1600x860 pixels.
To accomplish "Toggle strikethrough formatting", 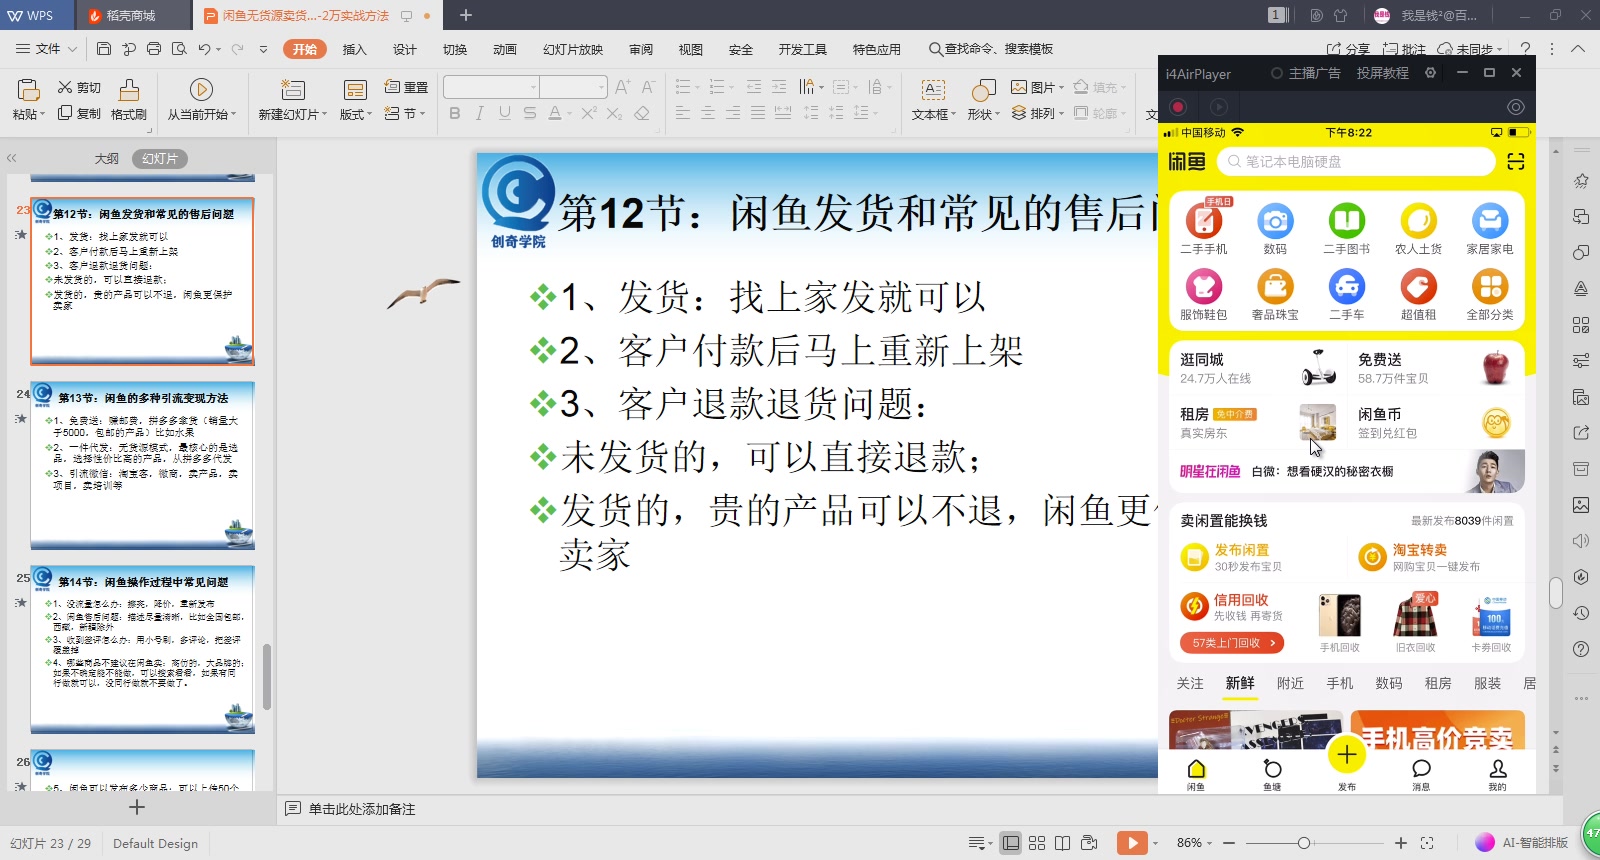I will click(x=530, y=113).
